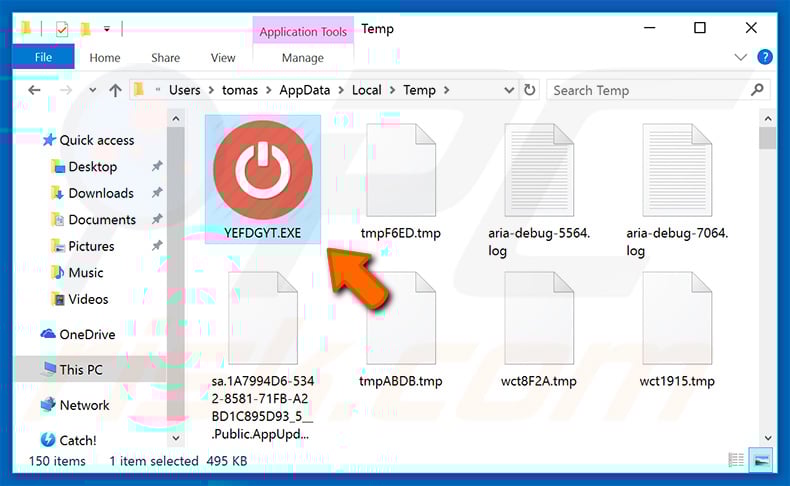
Task: Select the aria-debug-7064.log file icon
Action: (x=677, y=170)
